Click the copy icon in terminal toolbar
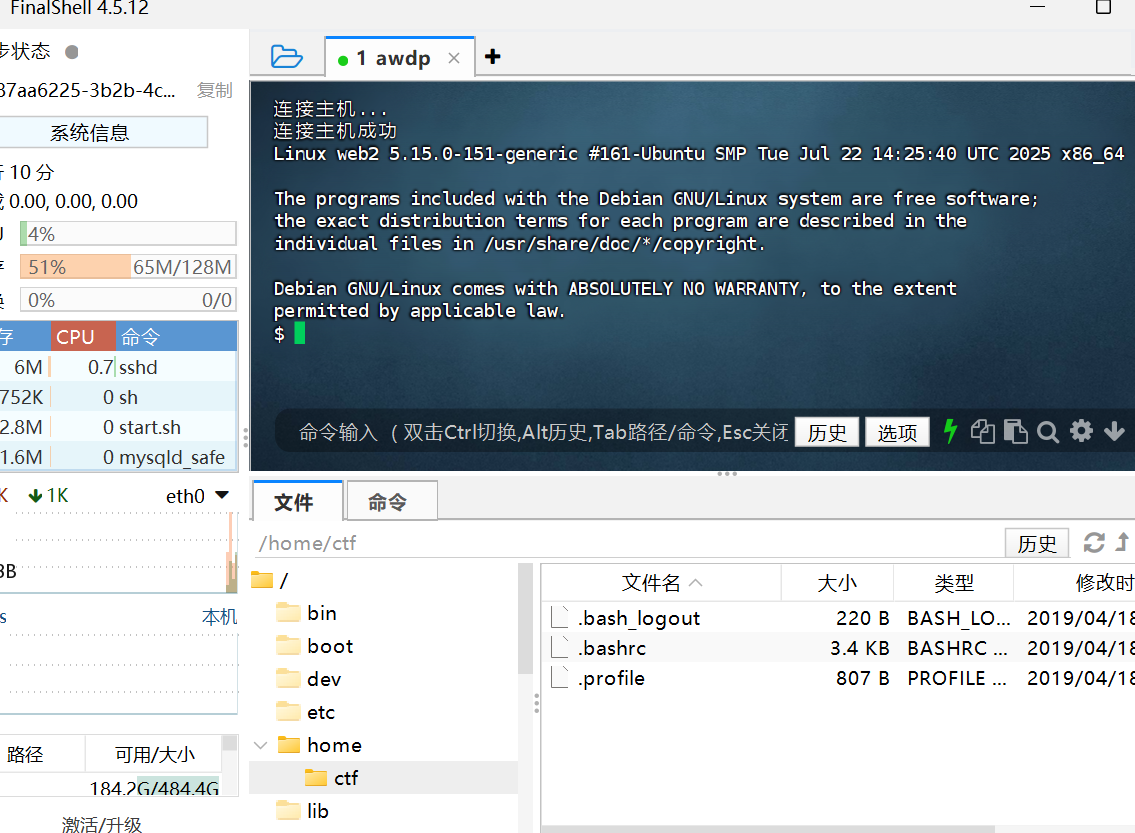 click(x=982, y=431)
